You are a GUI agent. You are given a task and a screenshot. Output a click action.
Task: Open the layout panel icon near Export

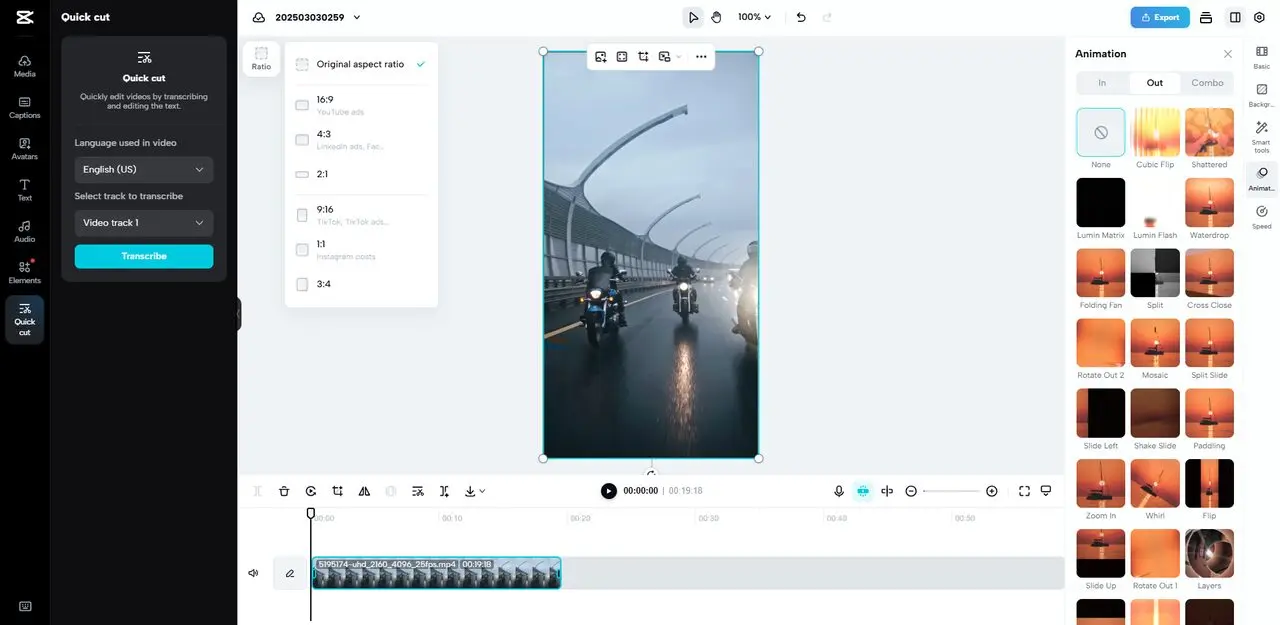1206,17
